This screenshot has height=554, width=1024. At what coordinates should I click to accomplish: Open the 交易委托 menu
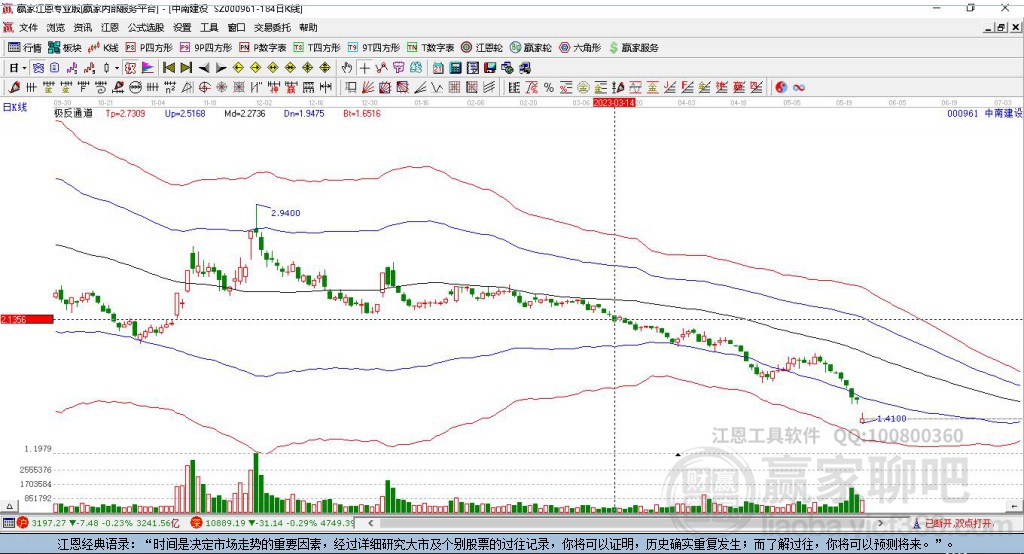tap(272, 27)
